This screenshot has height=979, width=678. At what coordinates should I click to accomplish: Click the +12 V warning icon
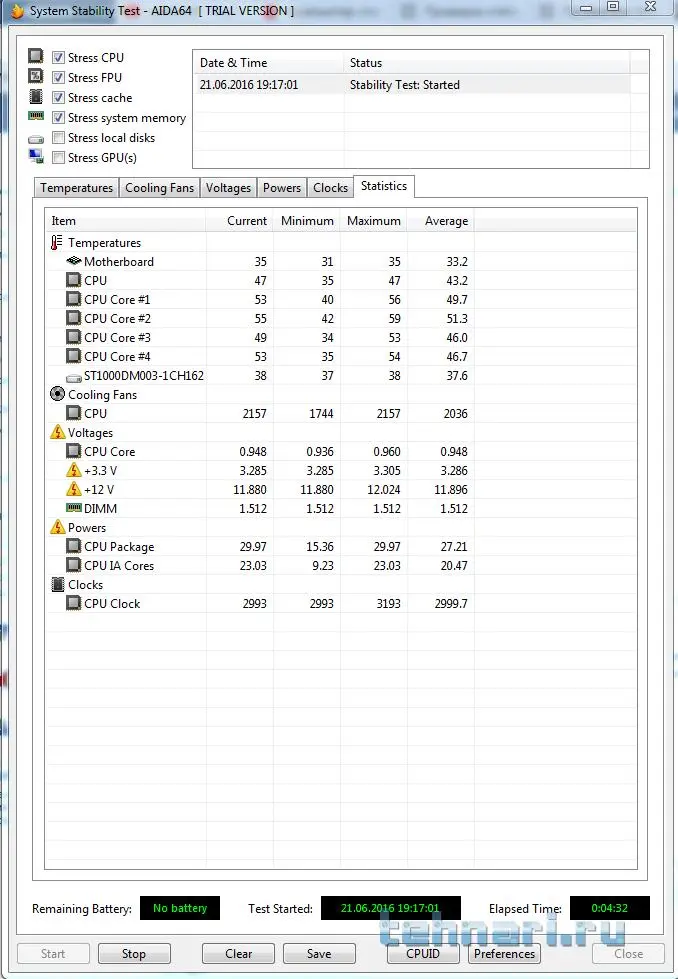click(x=74, y=489)
